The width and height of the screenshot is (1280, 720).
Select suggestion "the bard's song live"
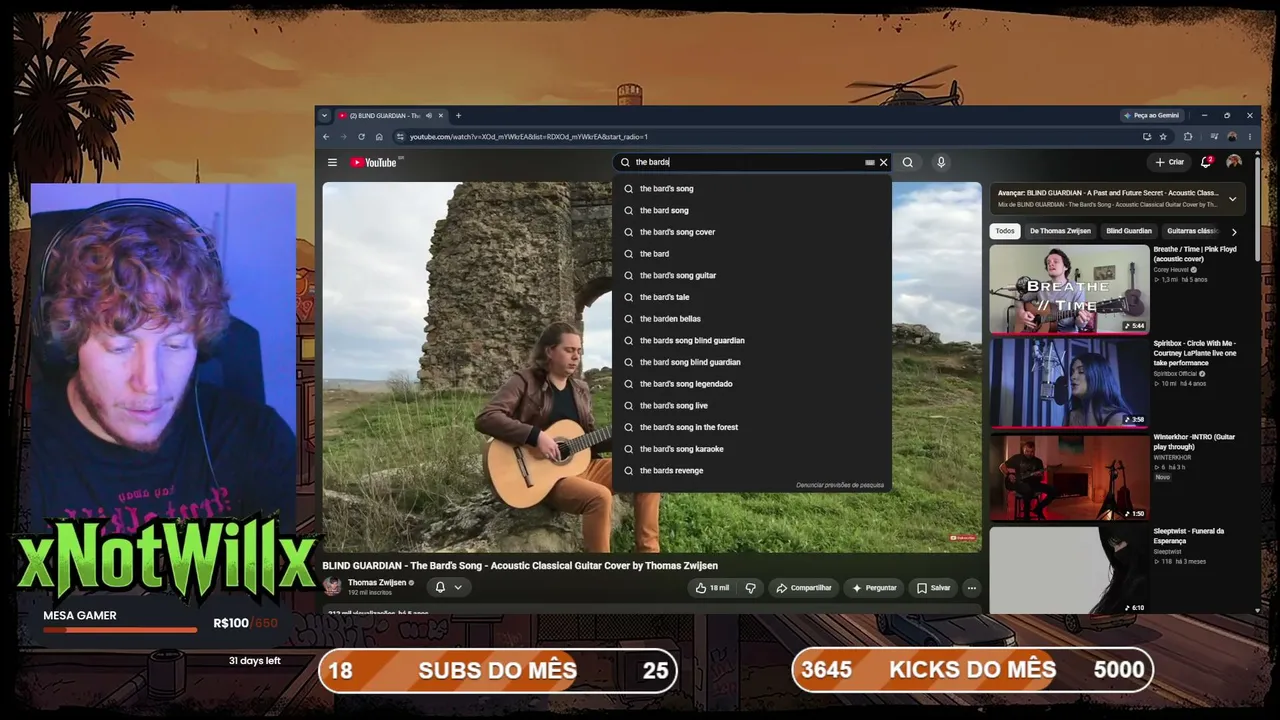(751, 405)
